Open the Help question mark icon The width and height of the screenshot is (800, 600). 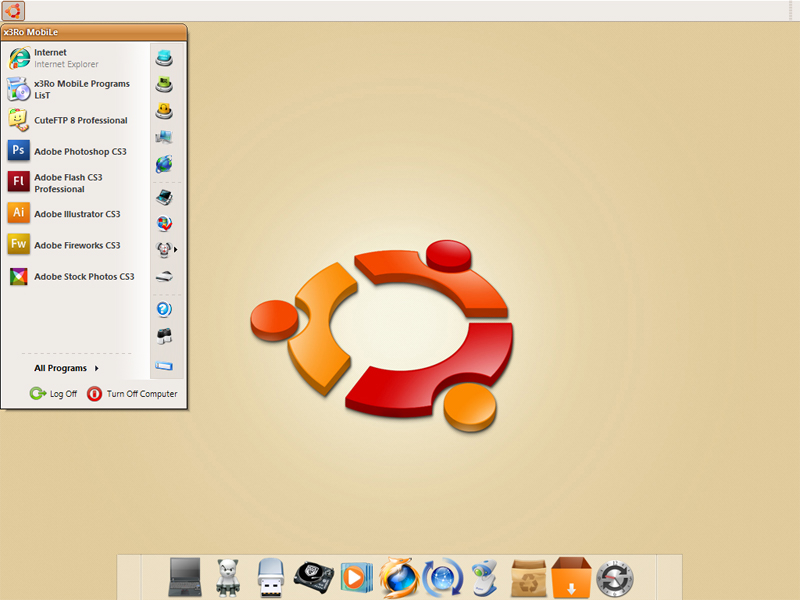164,309
